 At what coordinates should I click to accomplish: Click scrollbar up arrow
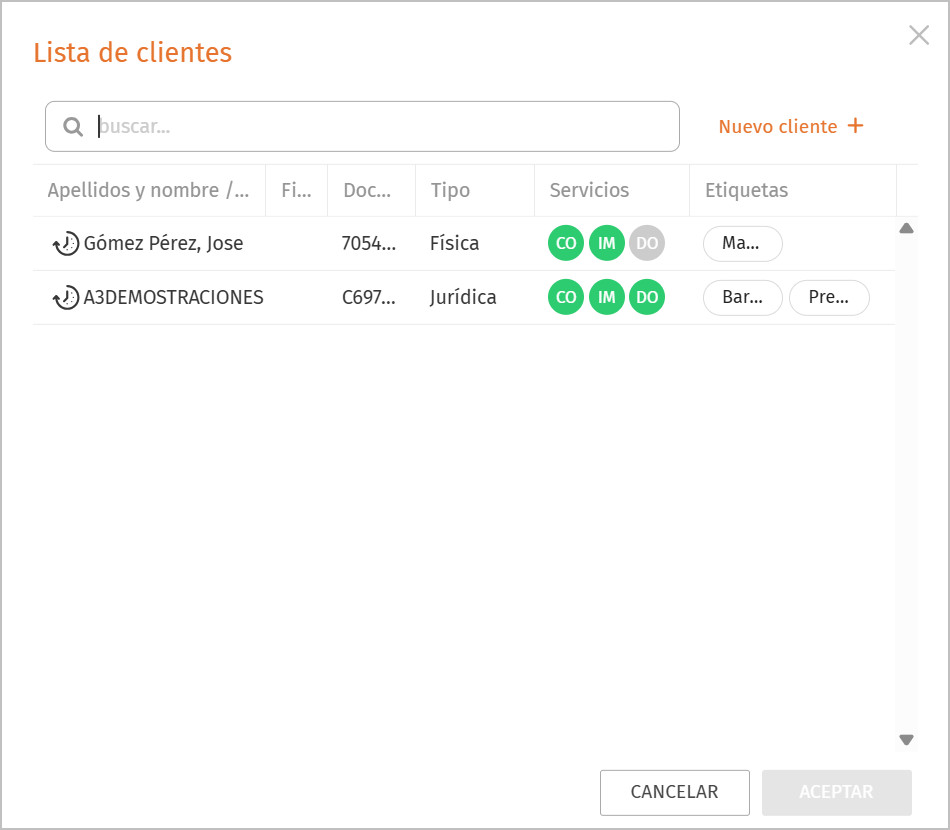(x=906, y=228)
